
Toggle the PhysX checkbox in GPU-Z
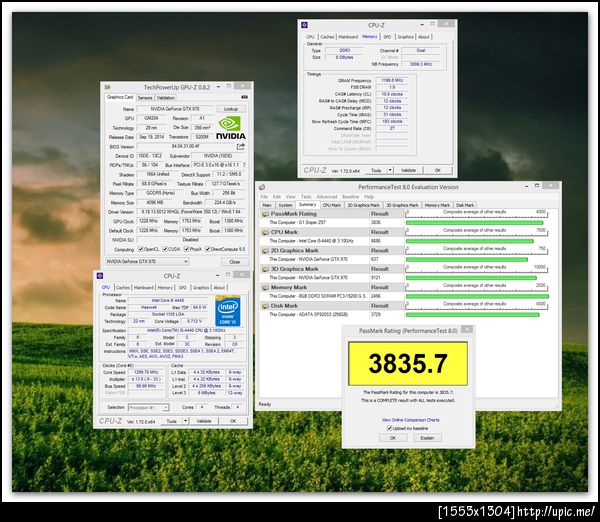[x=186, y=249]
